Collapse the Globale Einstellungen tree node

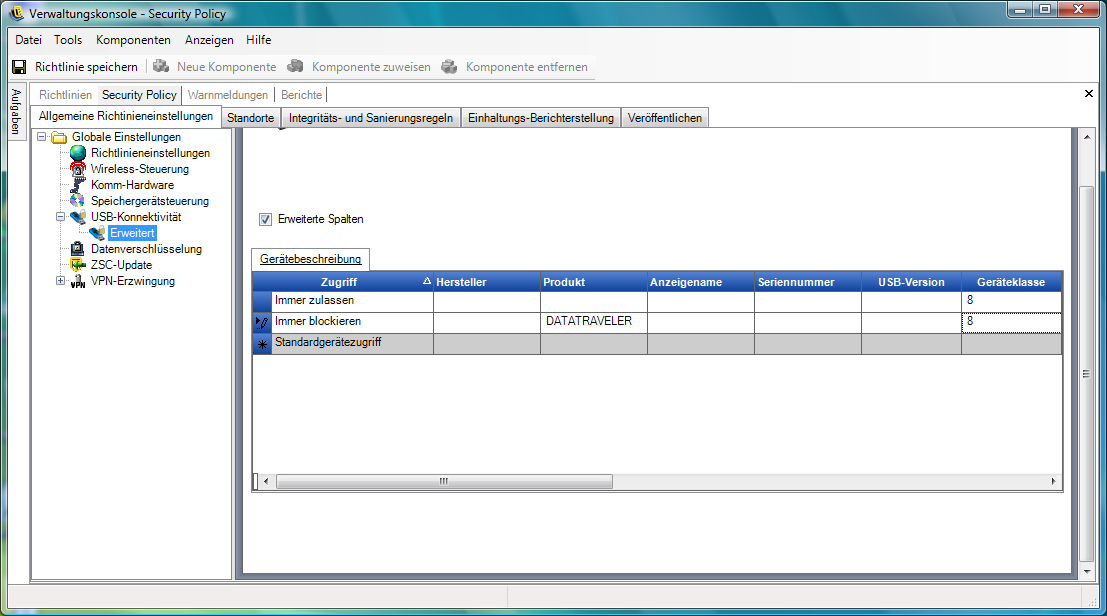coord(42,137)
